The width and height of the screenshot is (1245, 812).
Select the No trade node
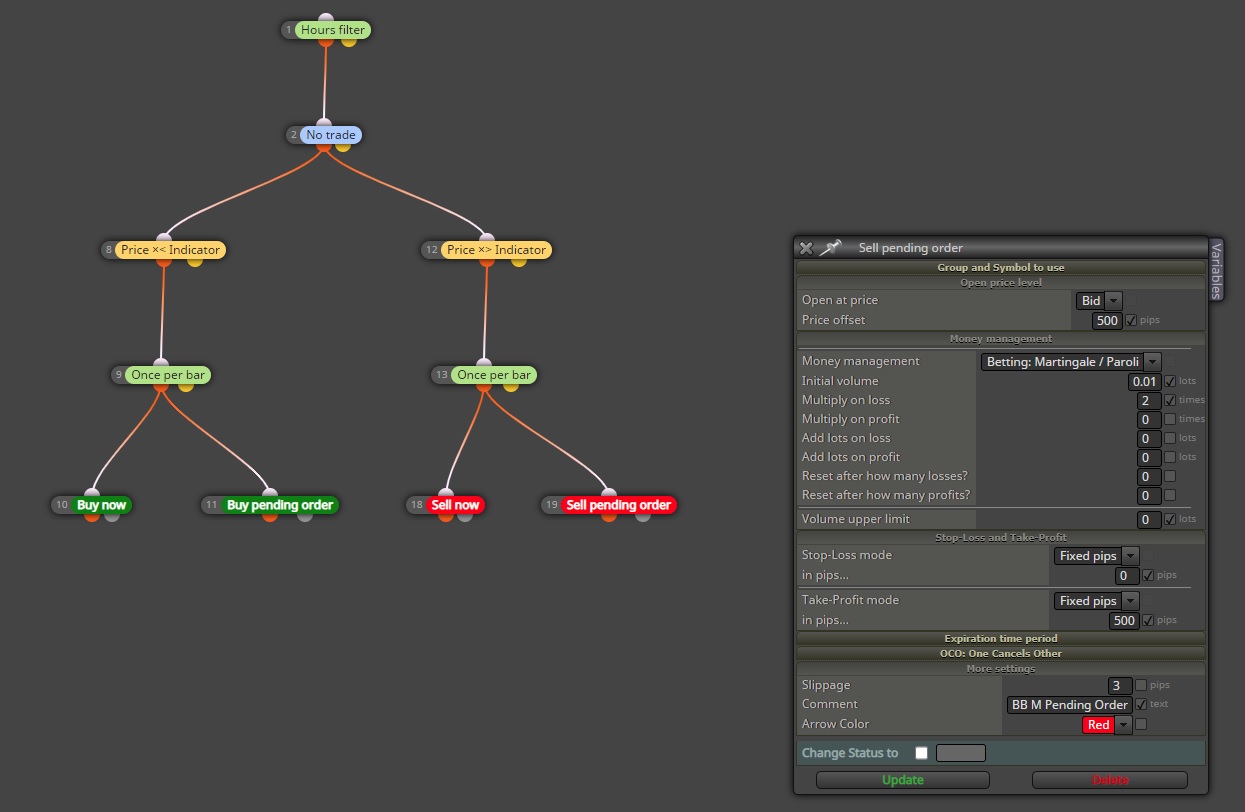point(330,135)
